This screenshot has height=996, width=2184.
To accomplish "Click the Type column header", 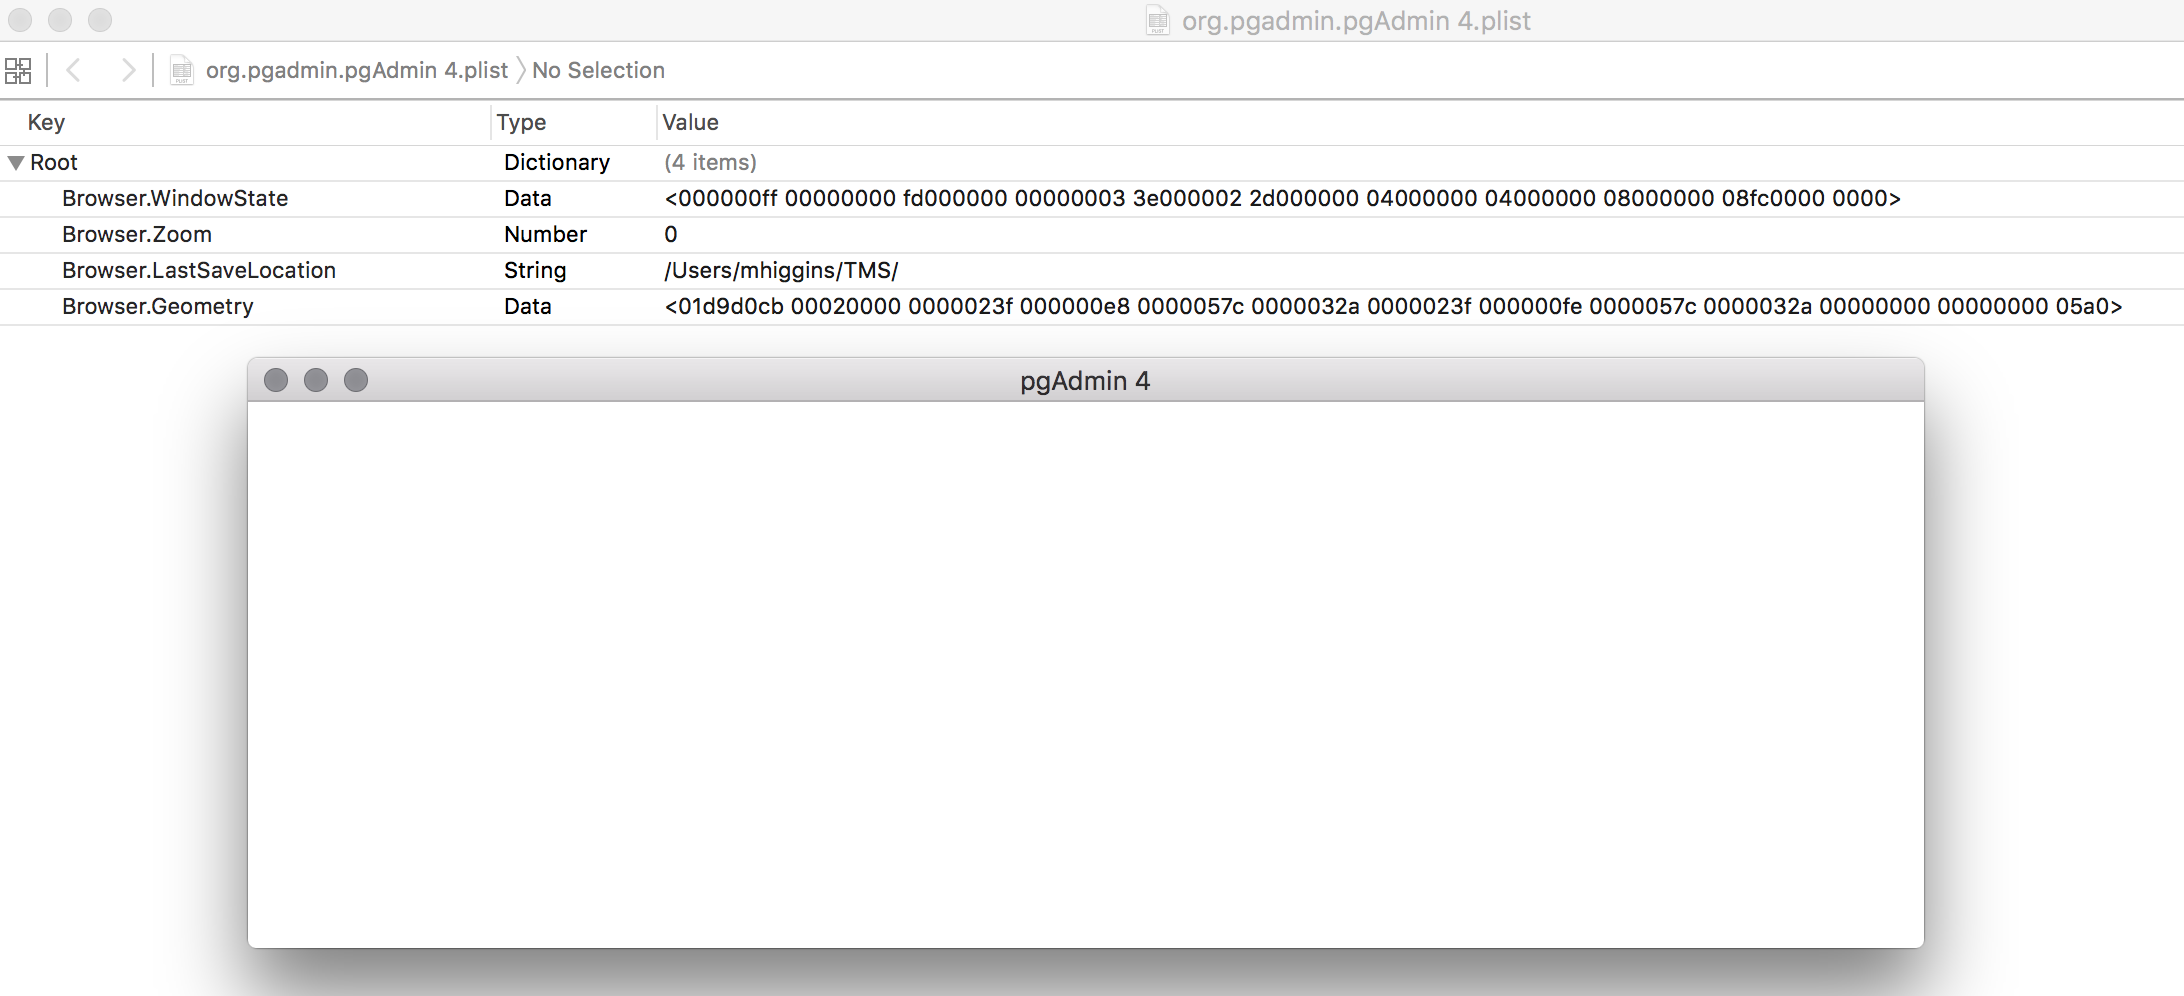I will pos(521,122).
